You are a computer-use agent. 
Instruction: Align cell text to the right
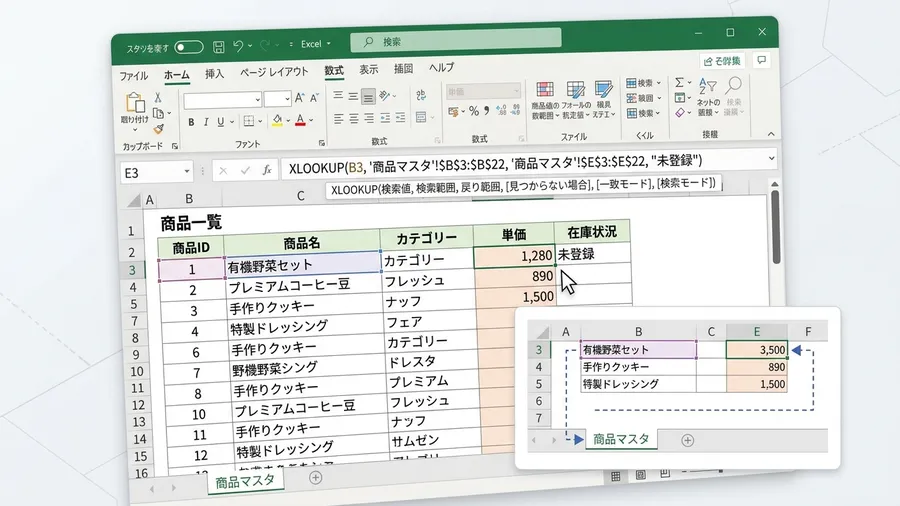pos(369,118)
